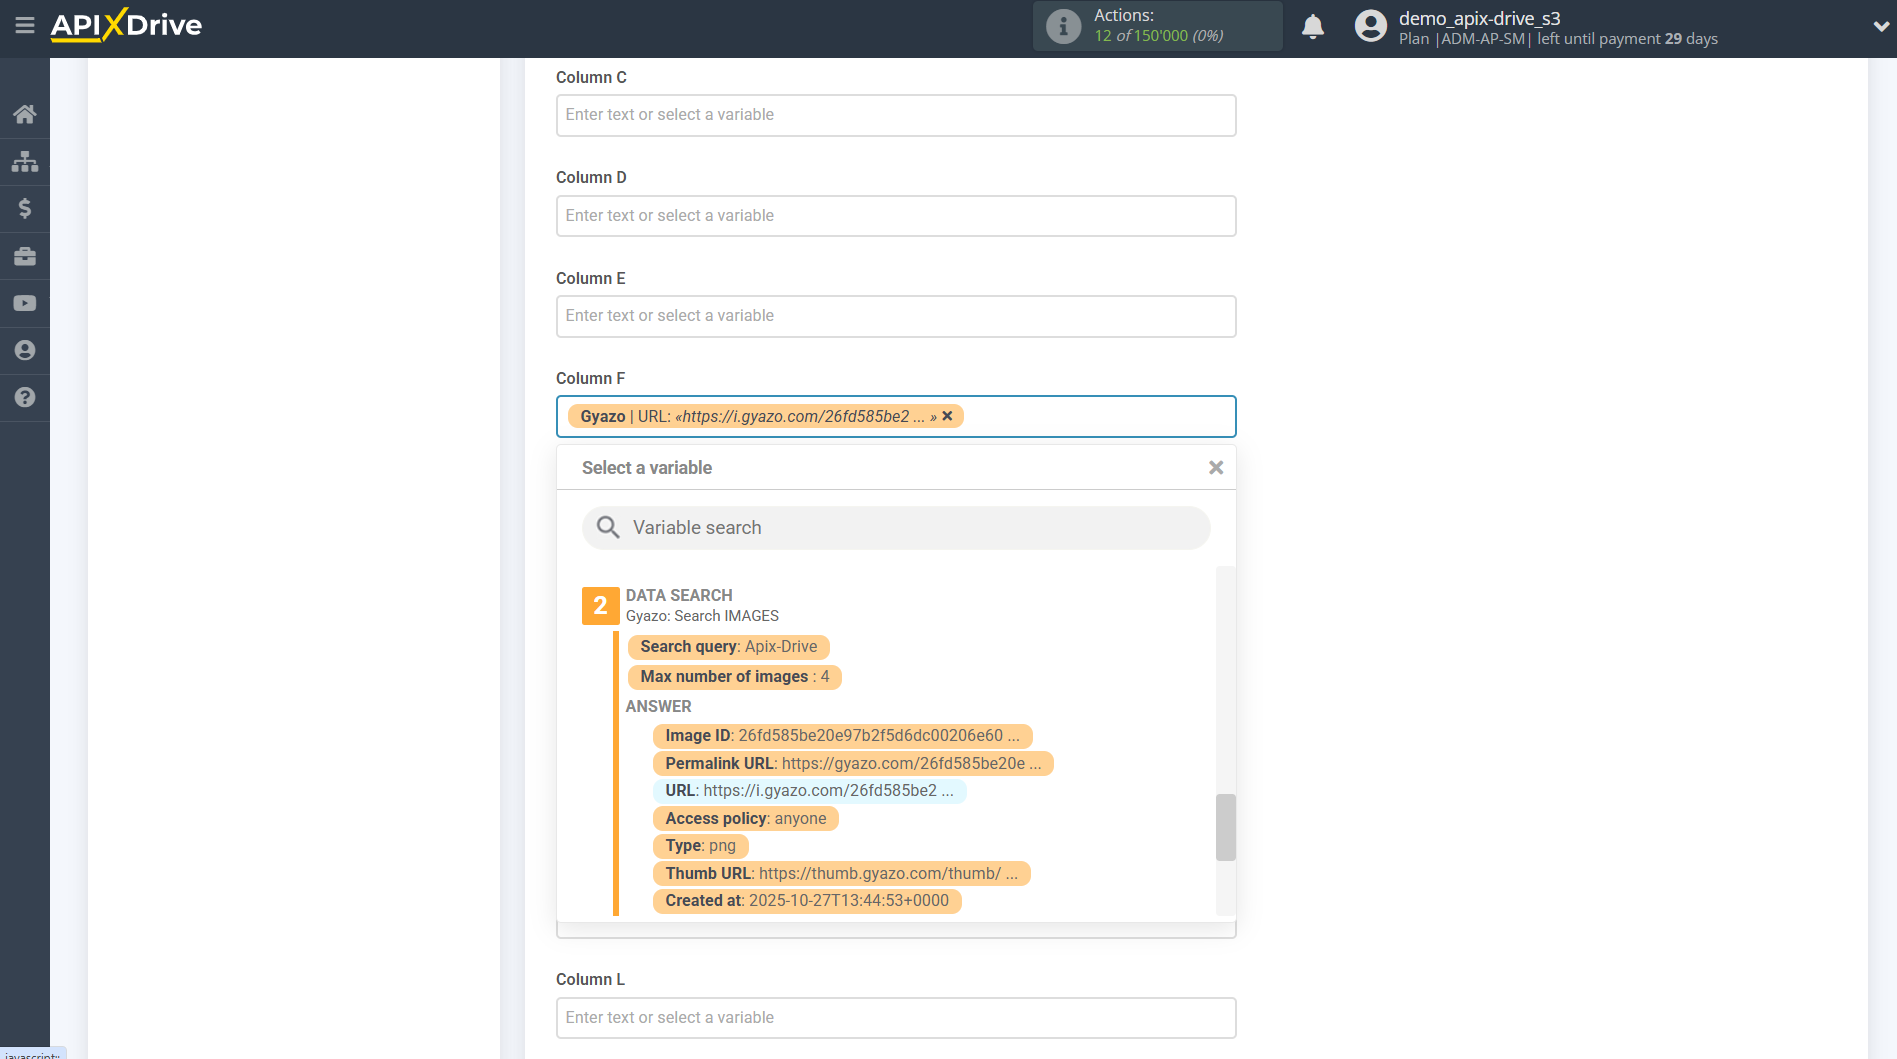Open the billing dollar icon in sidebar
Screen dimensions: 1897x1059
pyautogui.click(x=25, y=208)
